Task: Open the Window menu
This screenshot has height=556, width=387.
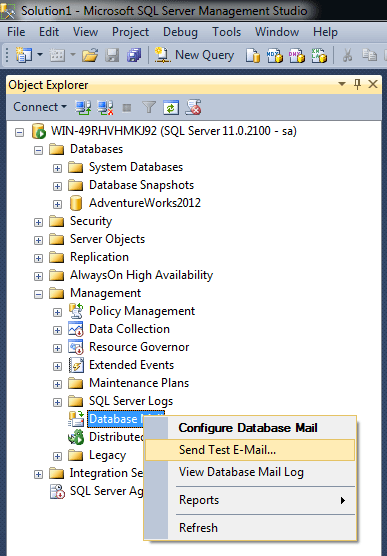Action: [277, 32]
